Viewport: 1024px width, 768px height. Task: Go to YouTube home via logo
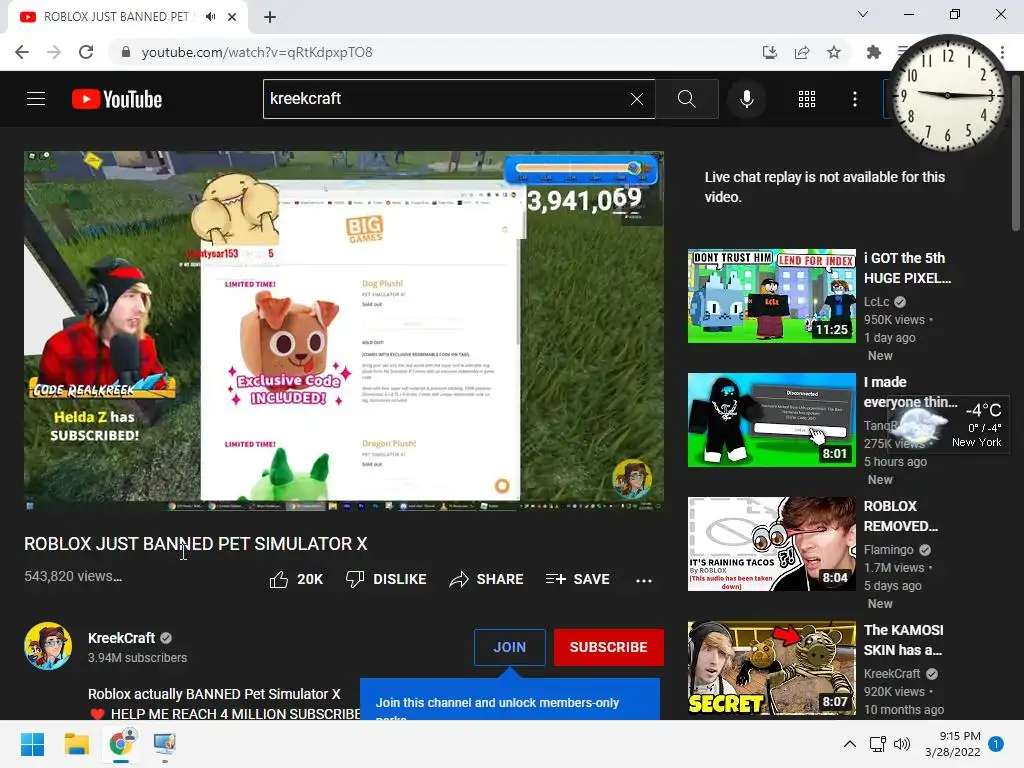[117, 99]
